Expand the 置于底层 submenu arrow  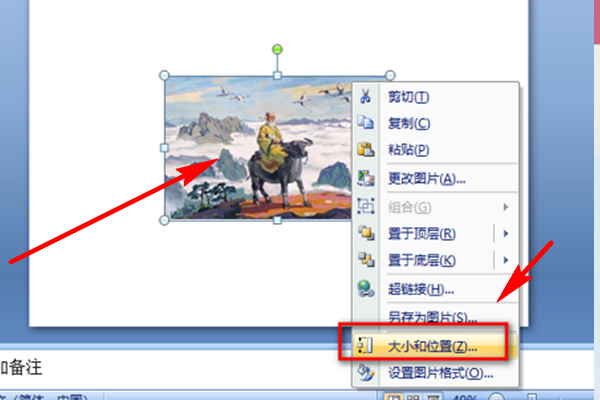coord(506,260)
